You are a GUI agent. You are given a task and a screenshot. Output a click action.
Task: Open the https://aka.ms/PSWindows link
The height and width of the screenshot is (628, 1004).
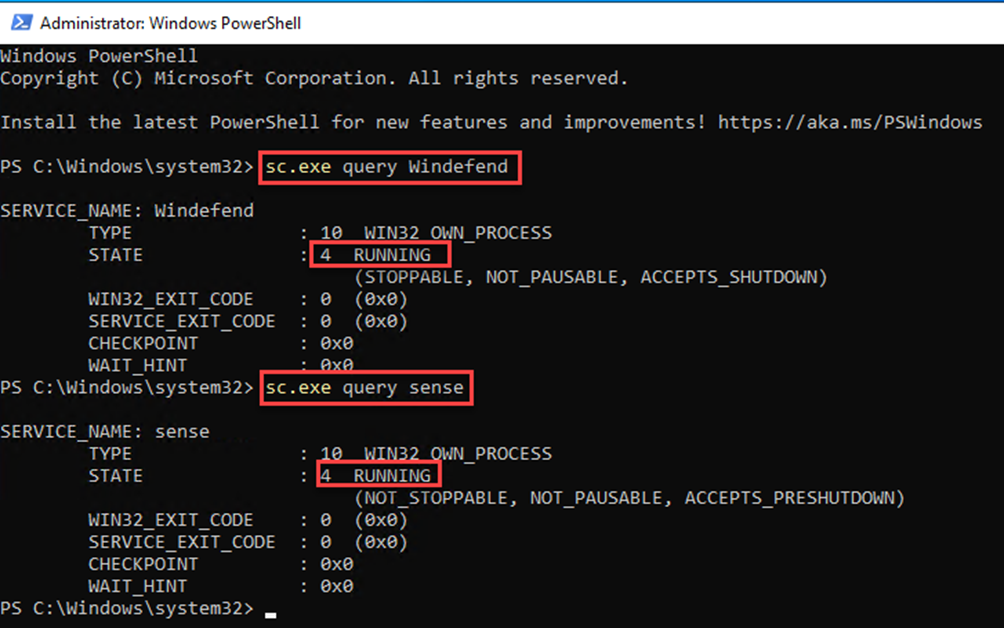(850, 122)
